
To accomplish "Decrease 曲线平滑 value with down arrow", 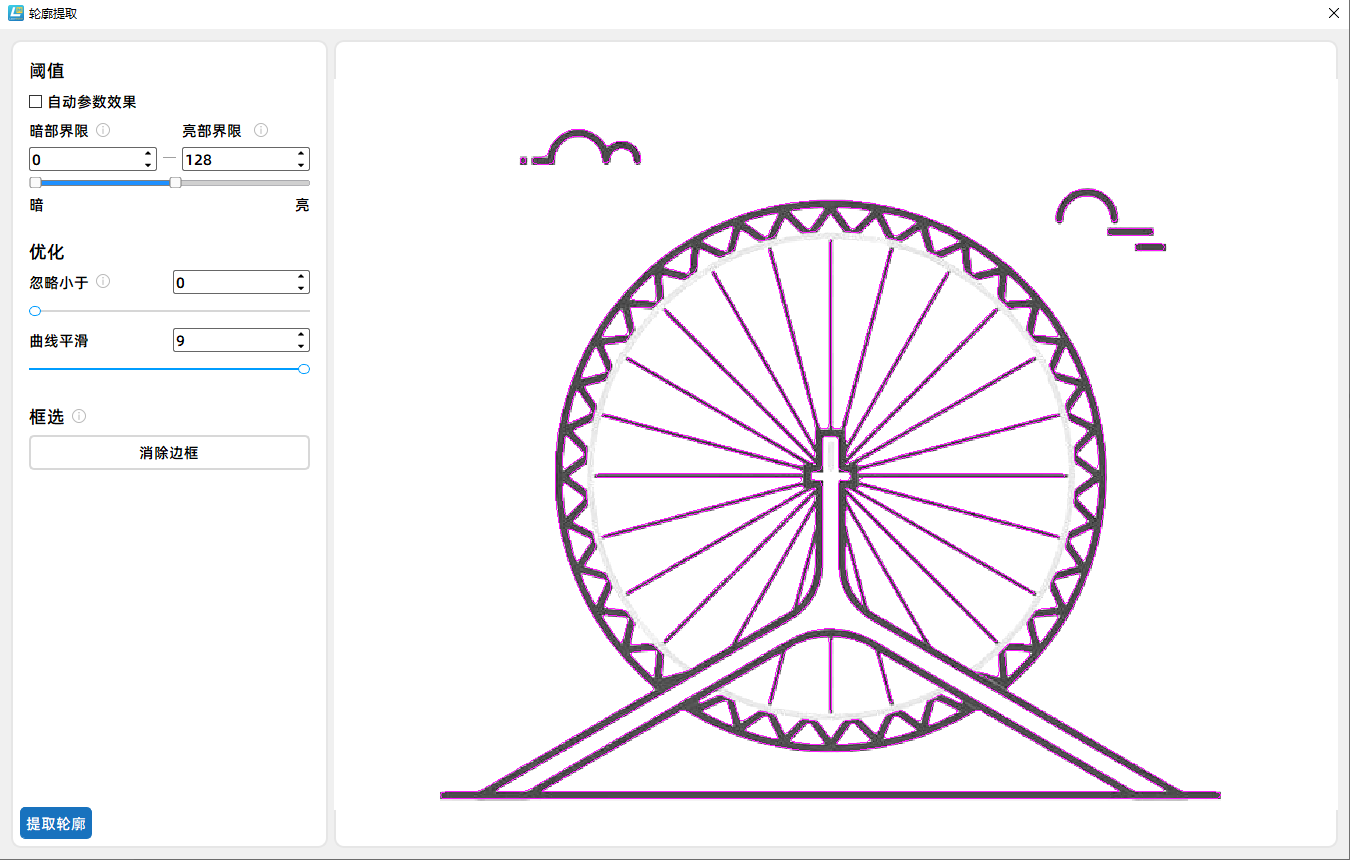I will tap(301, 346).
